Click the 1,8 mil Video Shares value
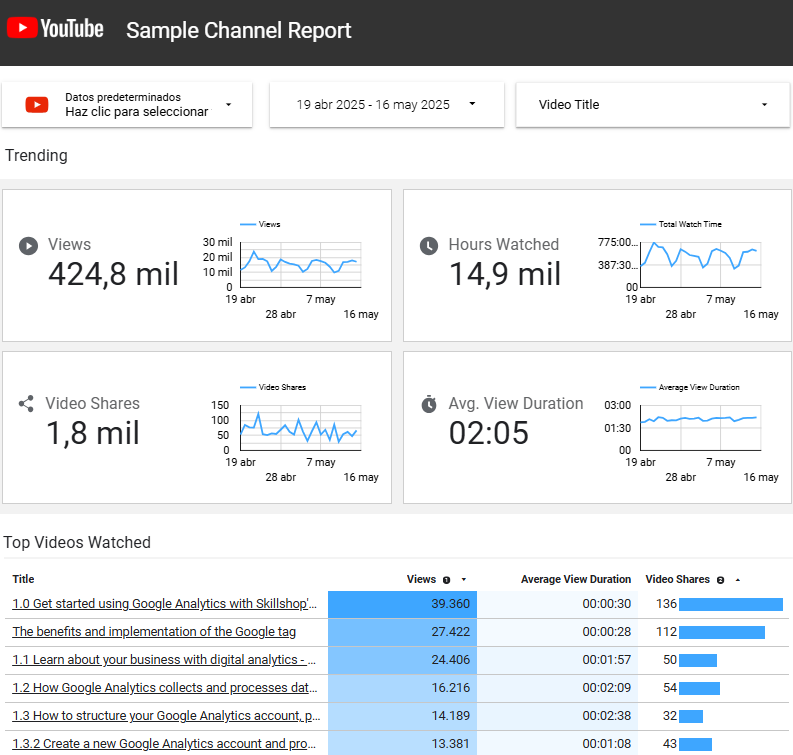793x755 pixels. [x=93, y=433]
